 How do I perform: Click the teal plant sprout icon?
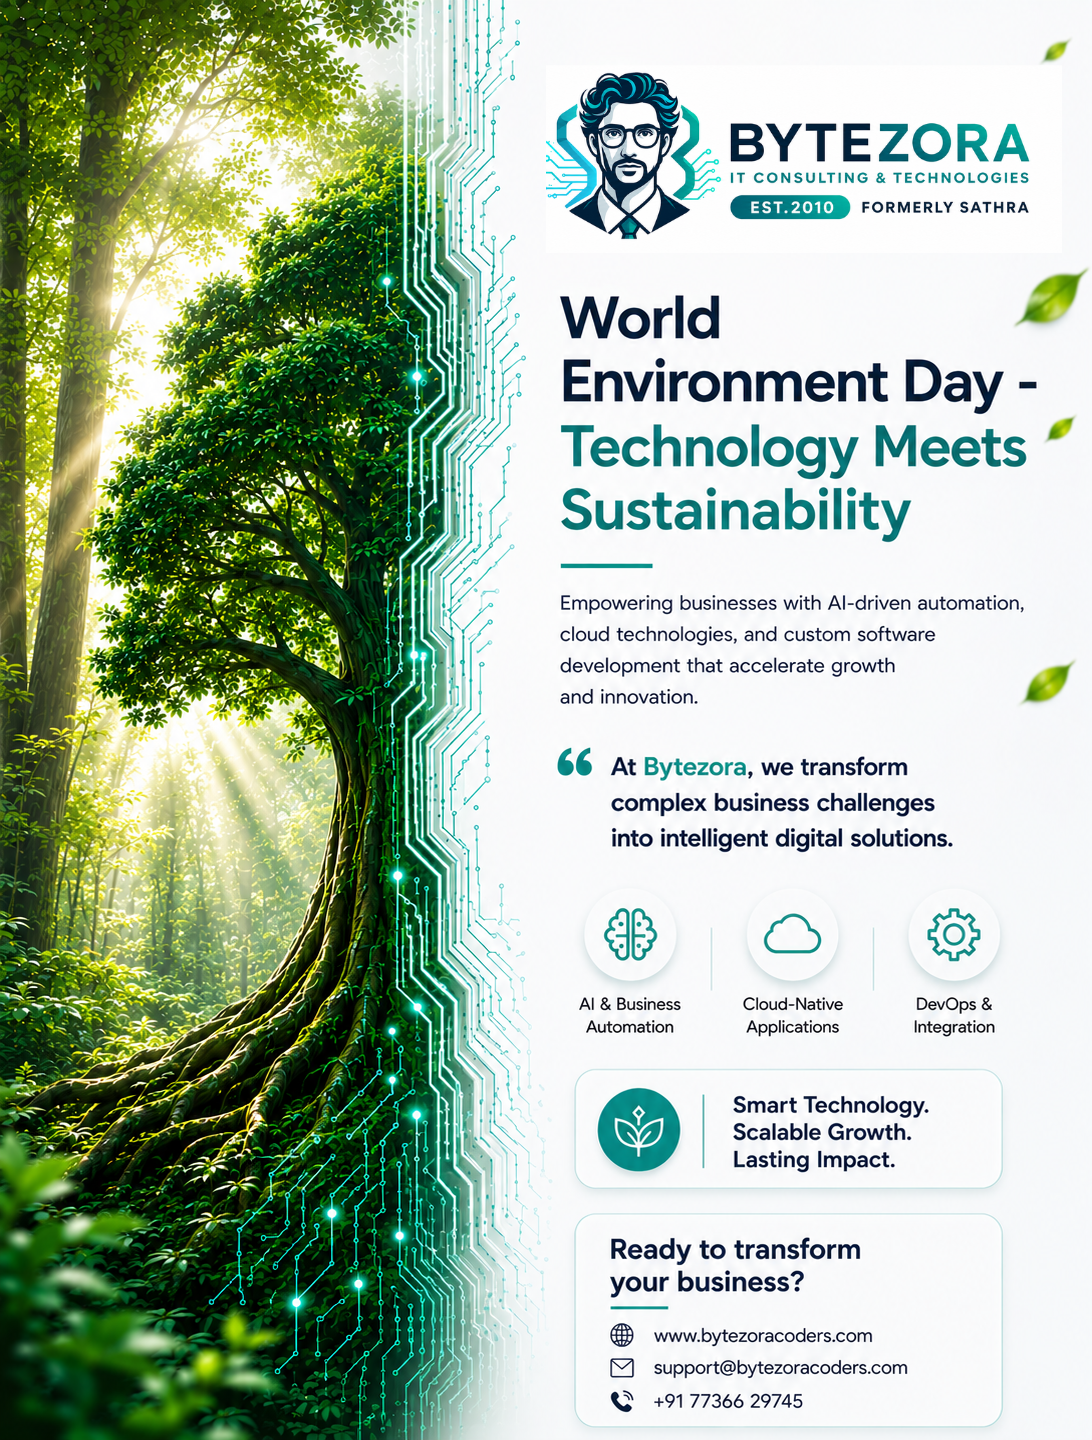pos(639,1129)
